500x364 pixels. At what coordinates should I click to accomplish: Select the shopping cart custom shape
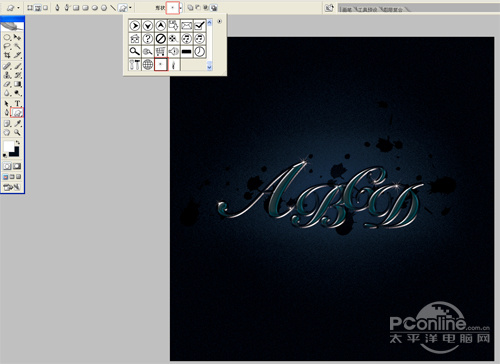pyautogui.click(x=160, y=52)
